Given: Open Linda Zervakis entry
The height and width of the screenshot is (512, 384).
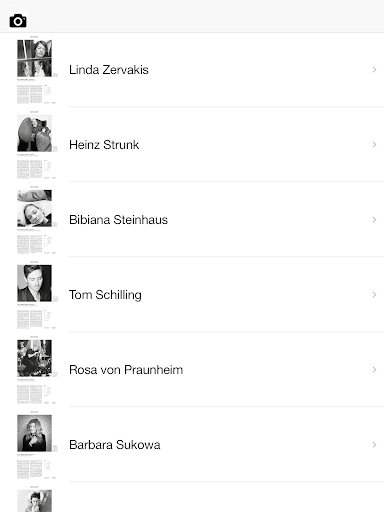Looking at the screenshot, I should point(192,70).
